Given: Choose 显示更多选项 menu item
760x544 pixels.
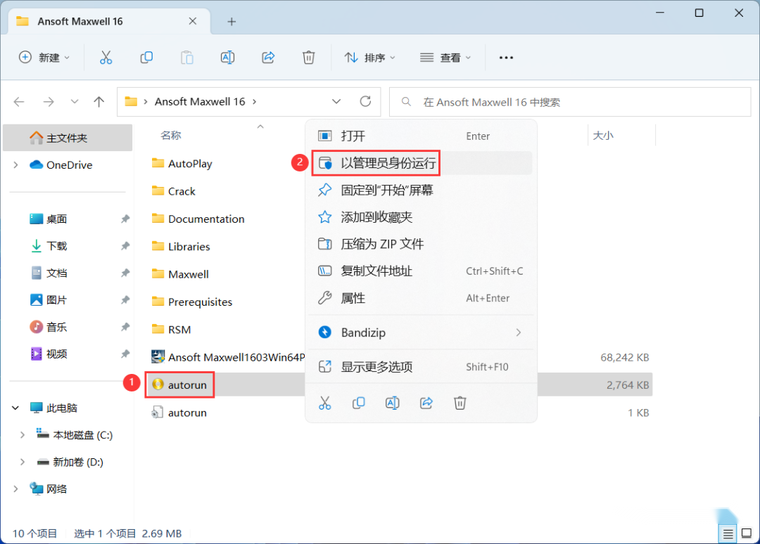Looking at the screenshot, I should click(421, 367).
